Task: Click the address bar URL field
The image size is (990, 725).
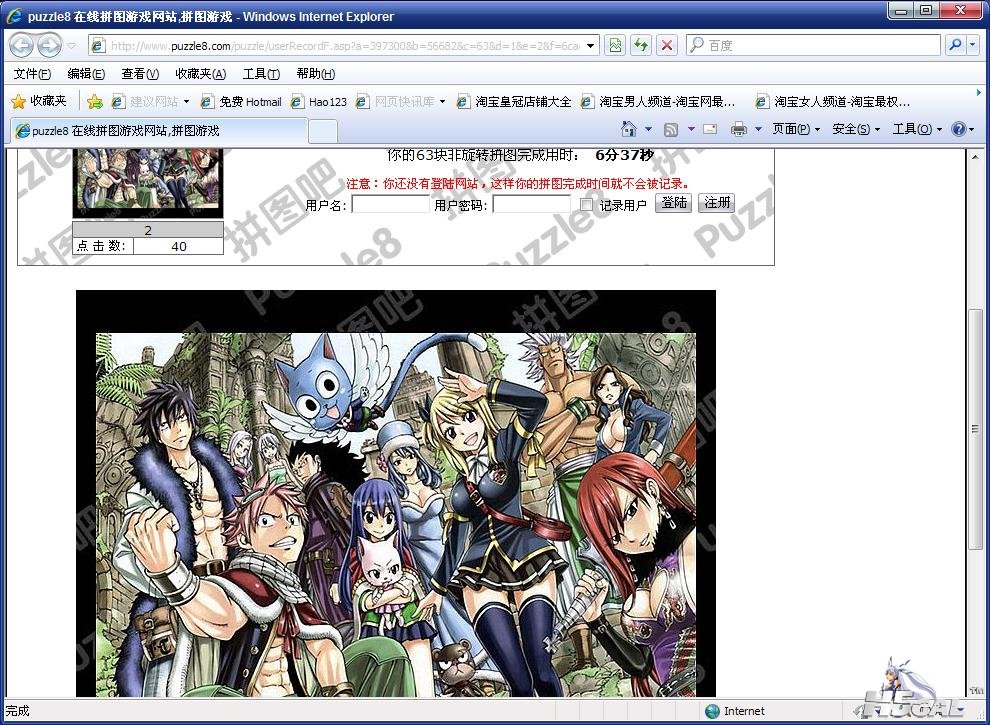Action: pyautogui.click(x=344, y=45)
